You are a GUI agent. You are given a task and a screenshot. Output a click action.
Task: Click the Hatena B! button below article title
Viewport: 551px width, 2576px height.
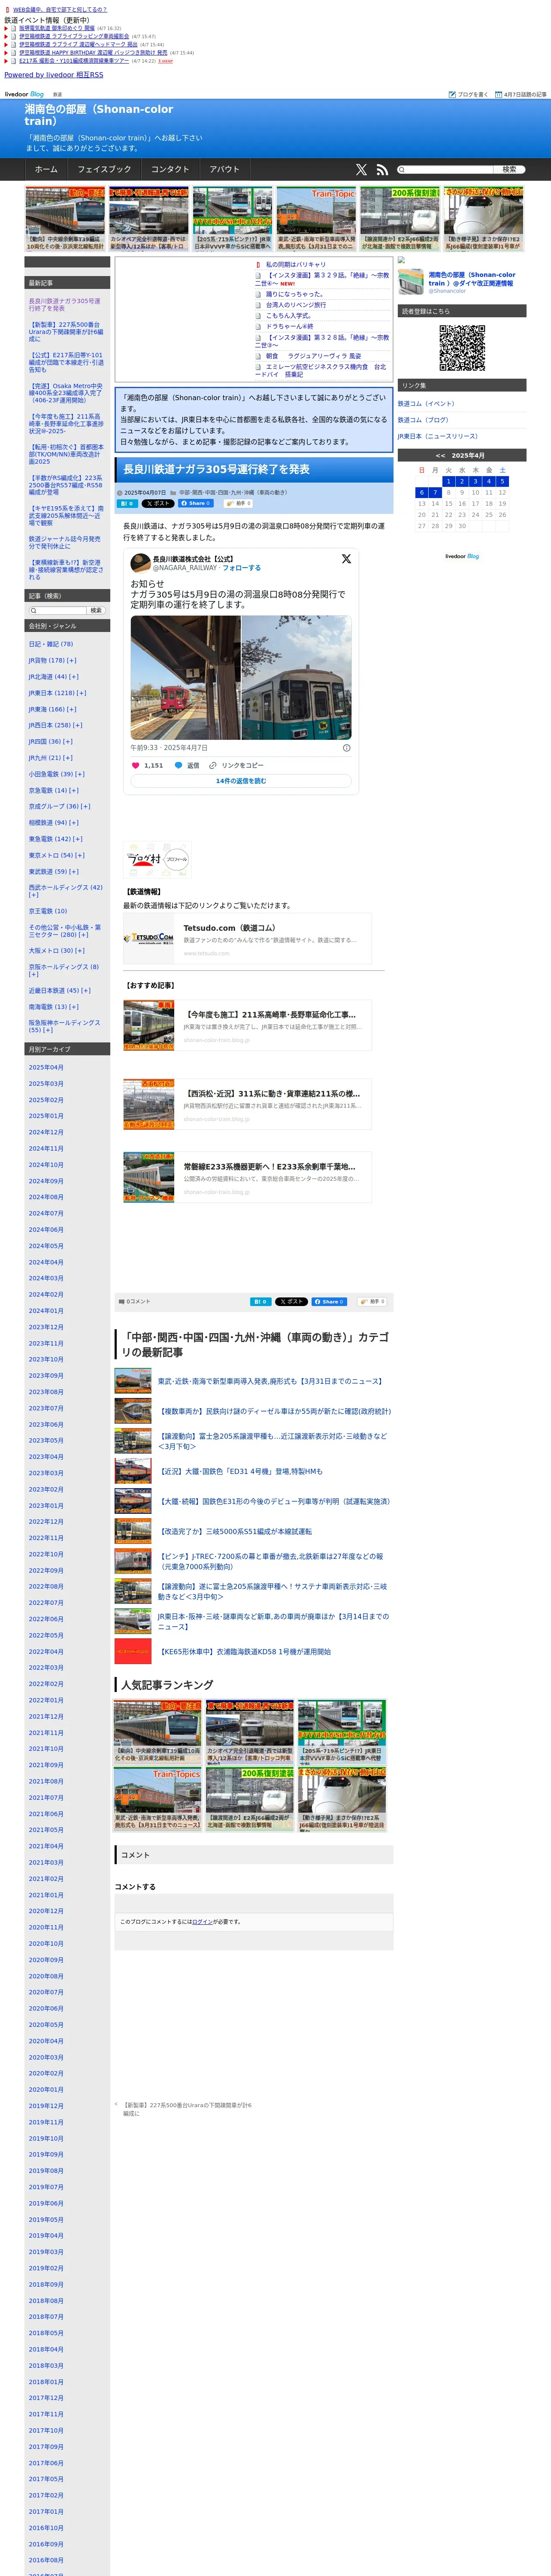pyautogui.click(x=127, y=504)
